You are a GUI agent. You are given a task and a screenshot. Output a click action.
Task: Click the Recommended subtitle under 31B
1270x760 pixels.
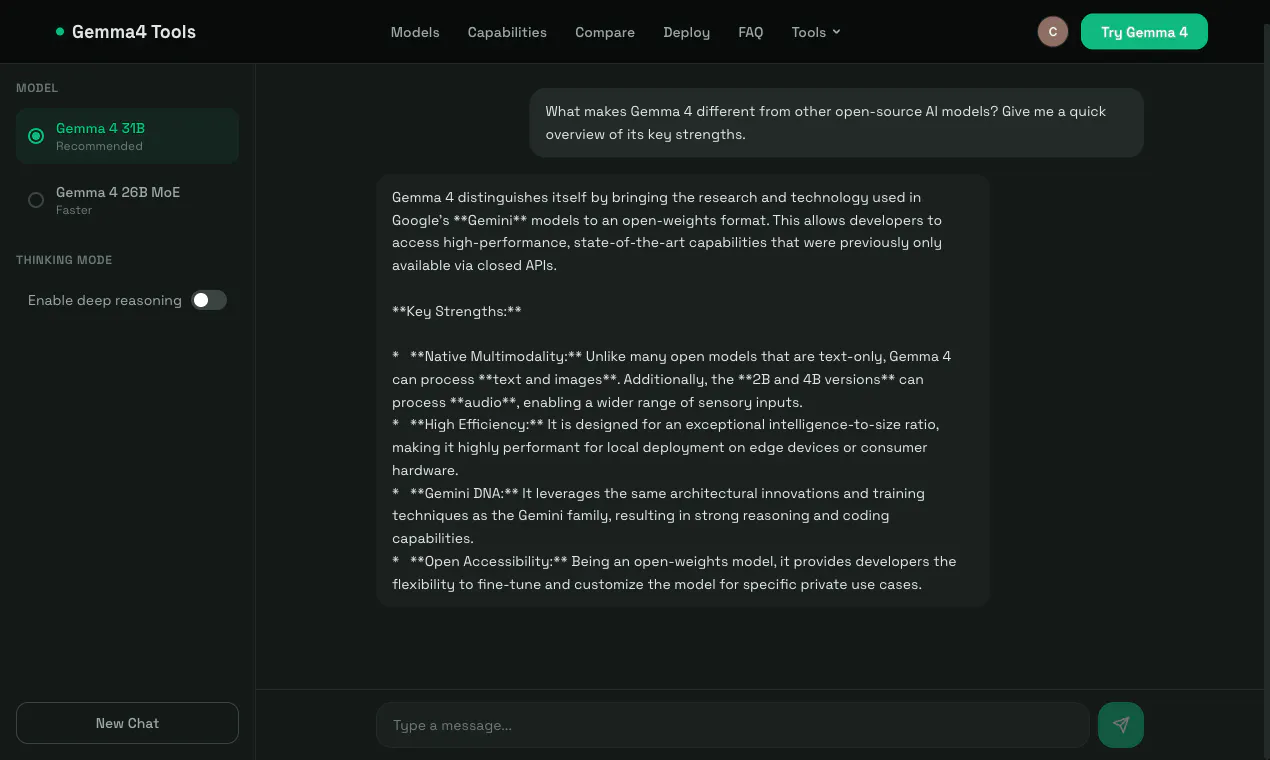click(99, 146)
